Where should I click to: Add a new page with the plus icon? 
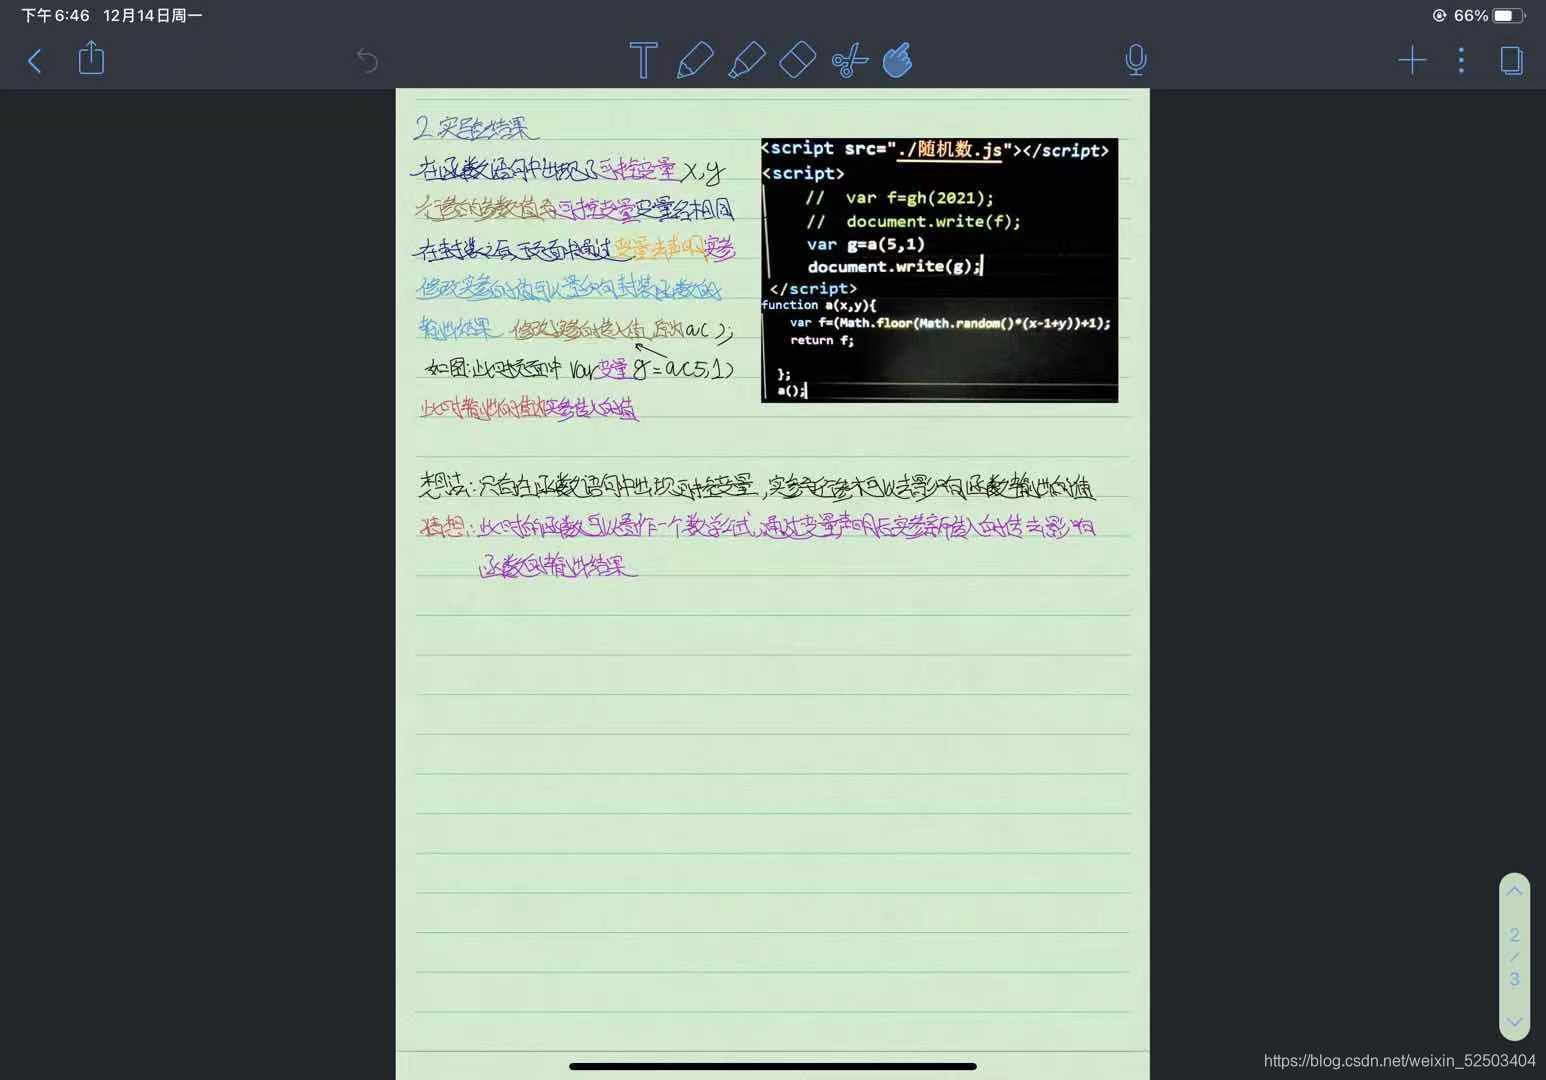coord(1412,60)
